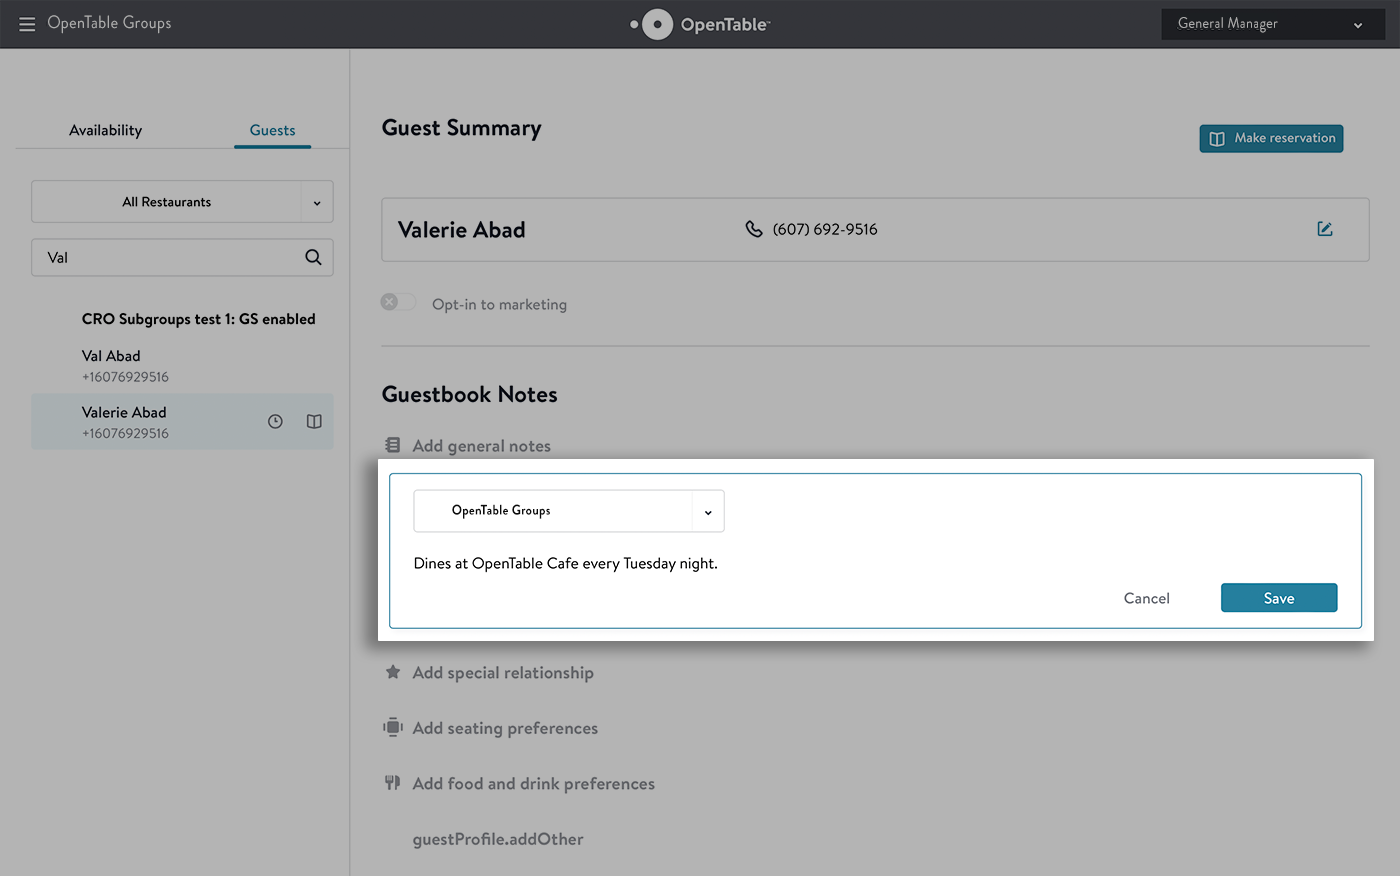Switch to the Guests tab
Viewport: 1400px width, 876px height.
[x=272, y=130]
